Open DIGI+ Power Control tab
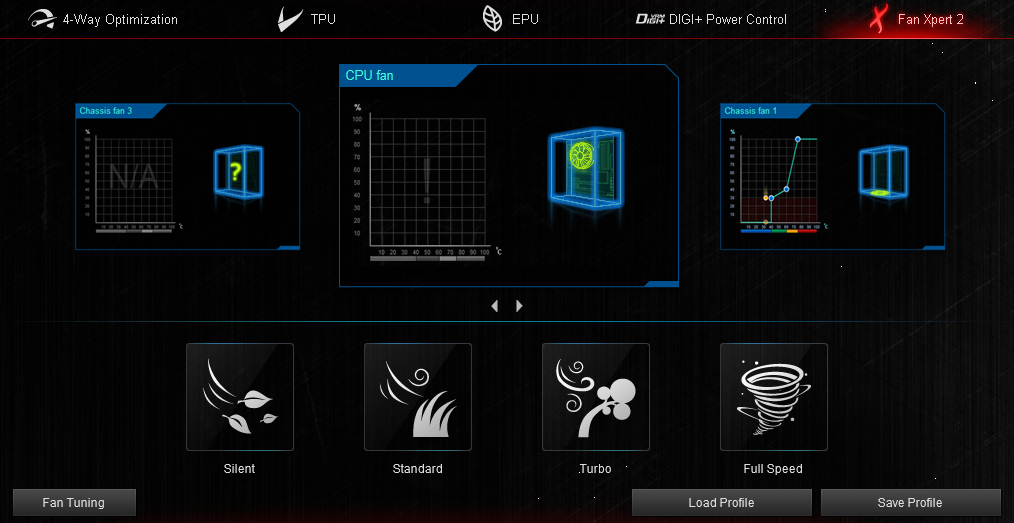Image resolution: width=1014 pixels, height=523 pixels. (711, 19)
